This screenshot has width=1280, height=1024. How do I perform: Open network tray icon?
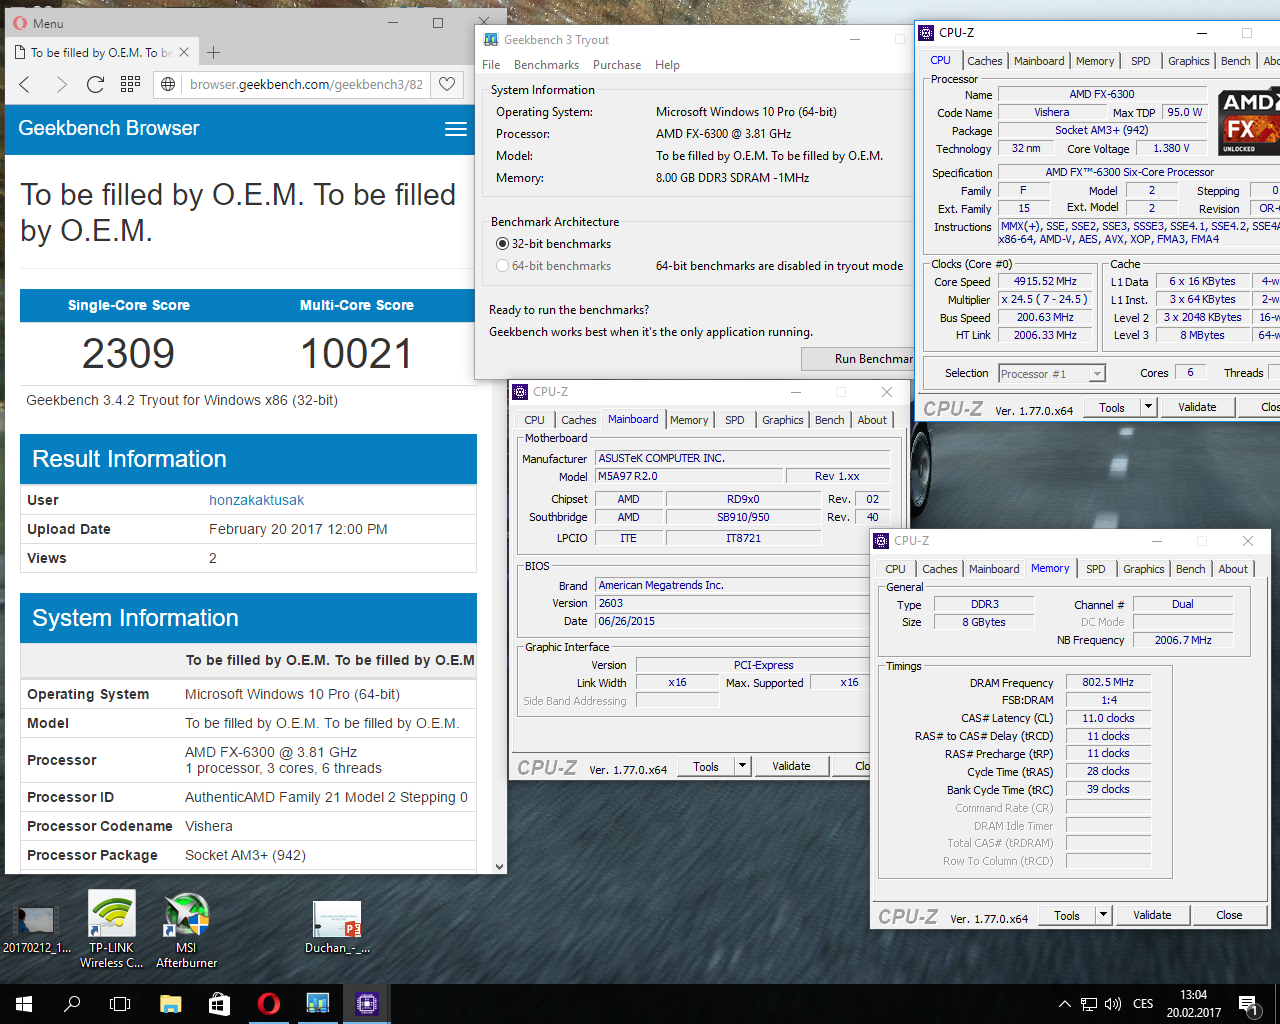[1088, 1004]
